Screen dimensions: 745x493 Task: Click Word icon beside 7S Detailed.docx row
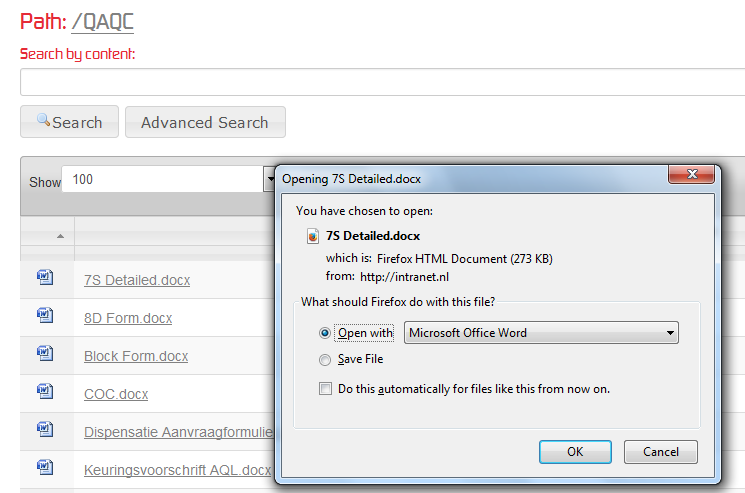[x=45, y=277]
